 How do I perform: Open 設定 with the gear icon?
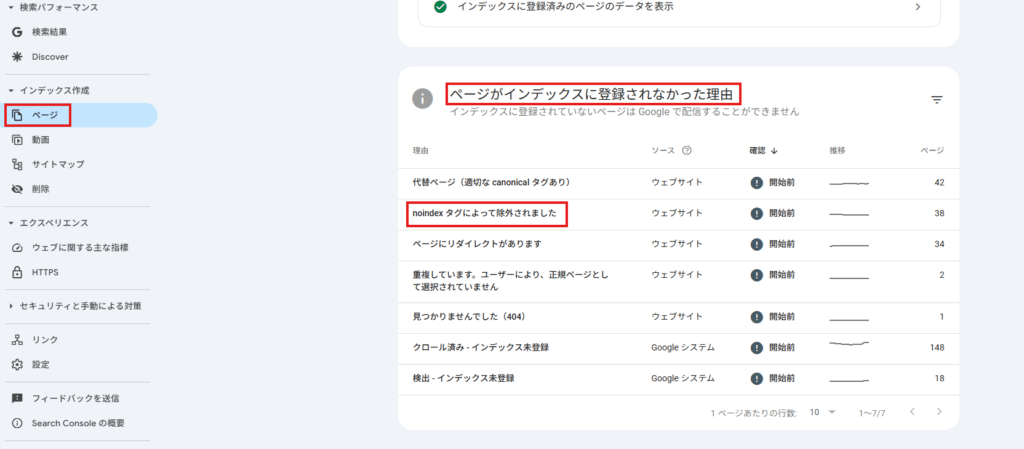[41, 365]
